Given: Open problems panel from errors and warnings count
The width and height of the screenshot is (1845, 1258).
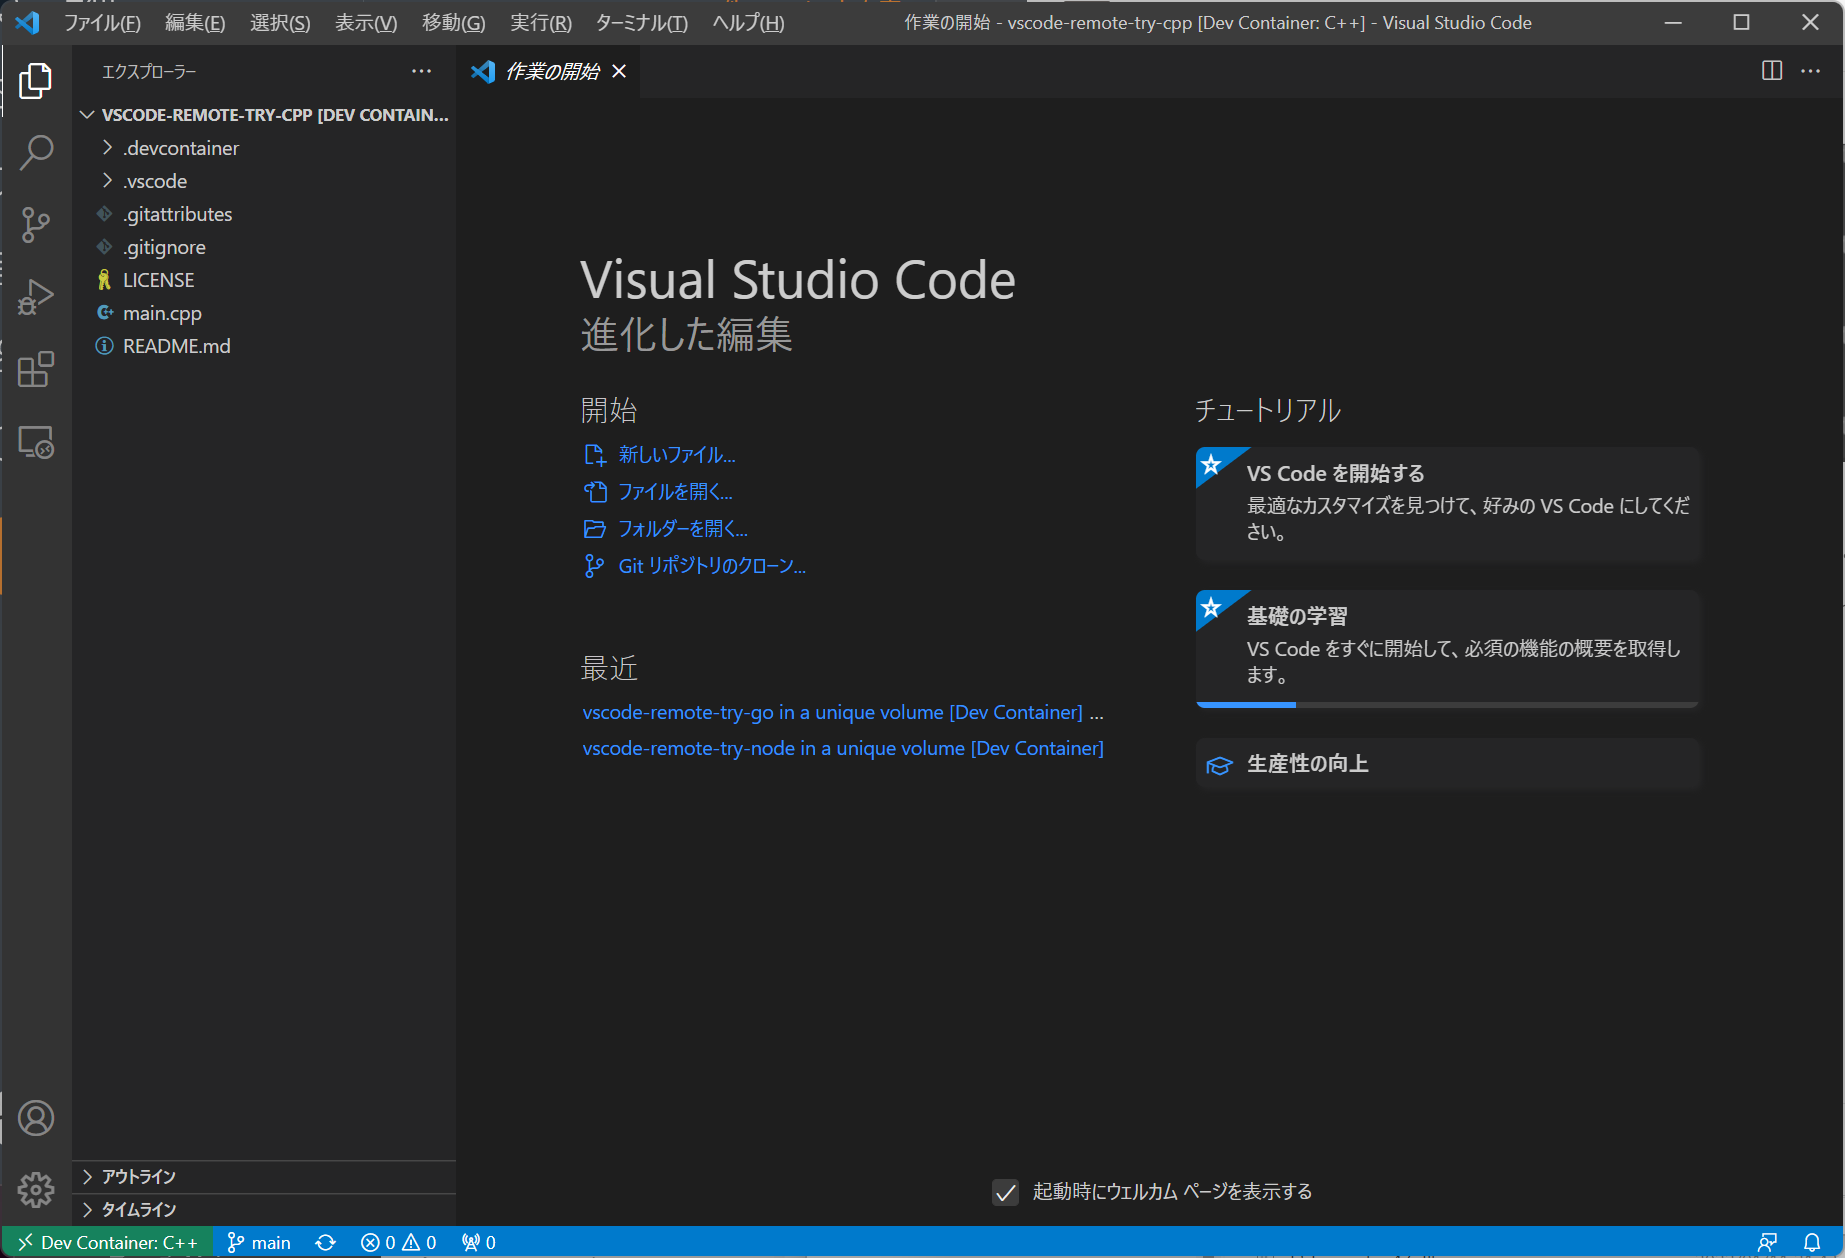Looking at the screenshot, I should [399, 1242].
